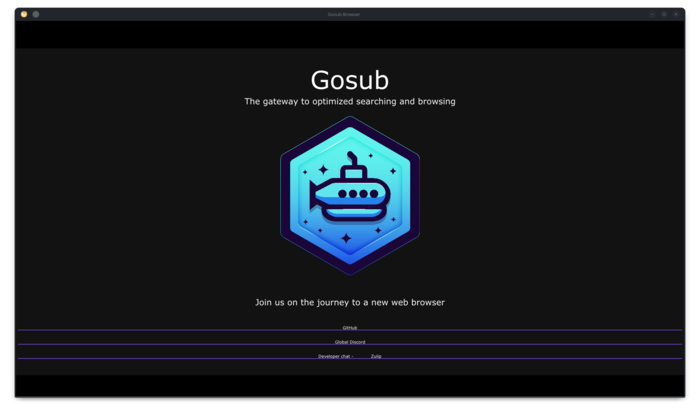Close the Gosub Browser window
The width and height of the screenshot is (700, 419).
[x=676, y=14]
